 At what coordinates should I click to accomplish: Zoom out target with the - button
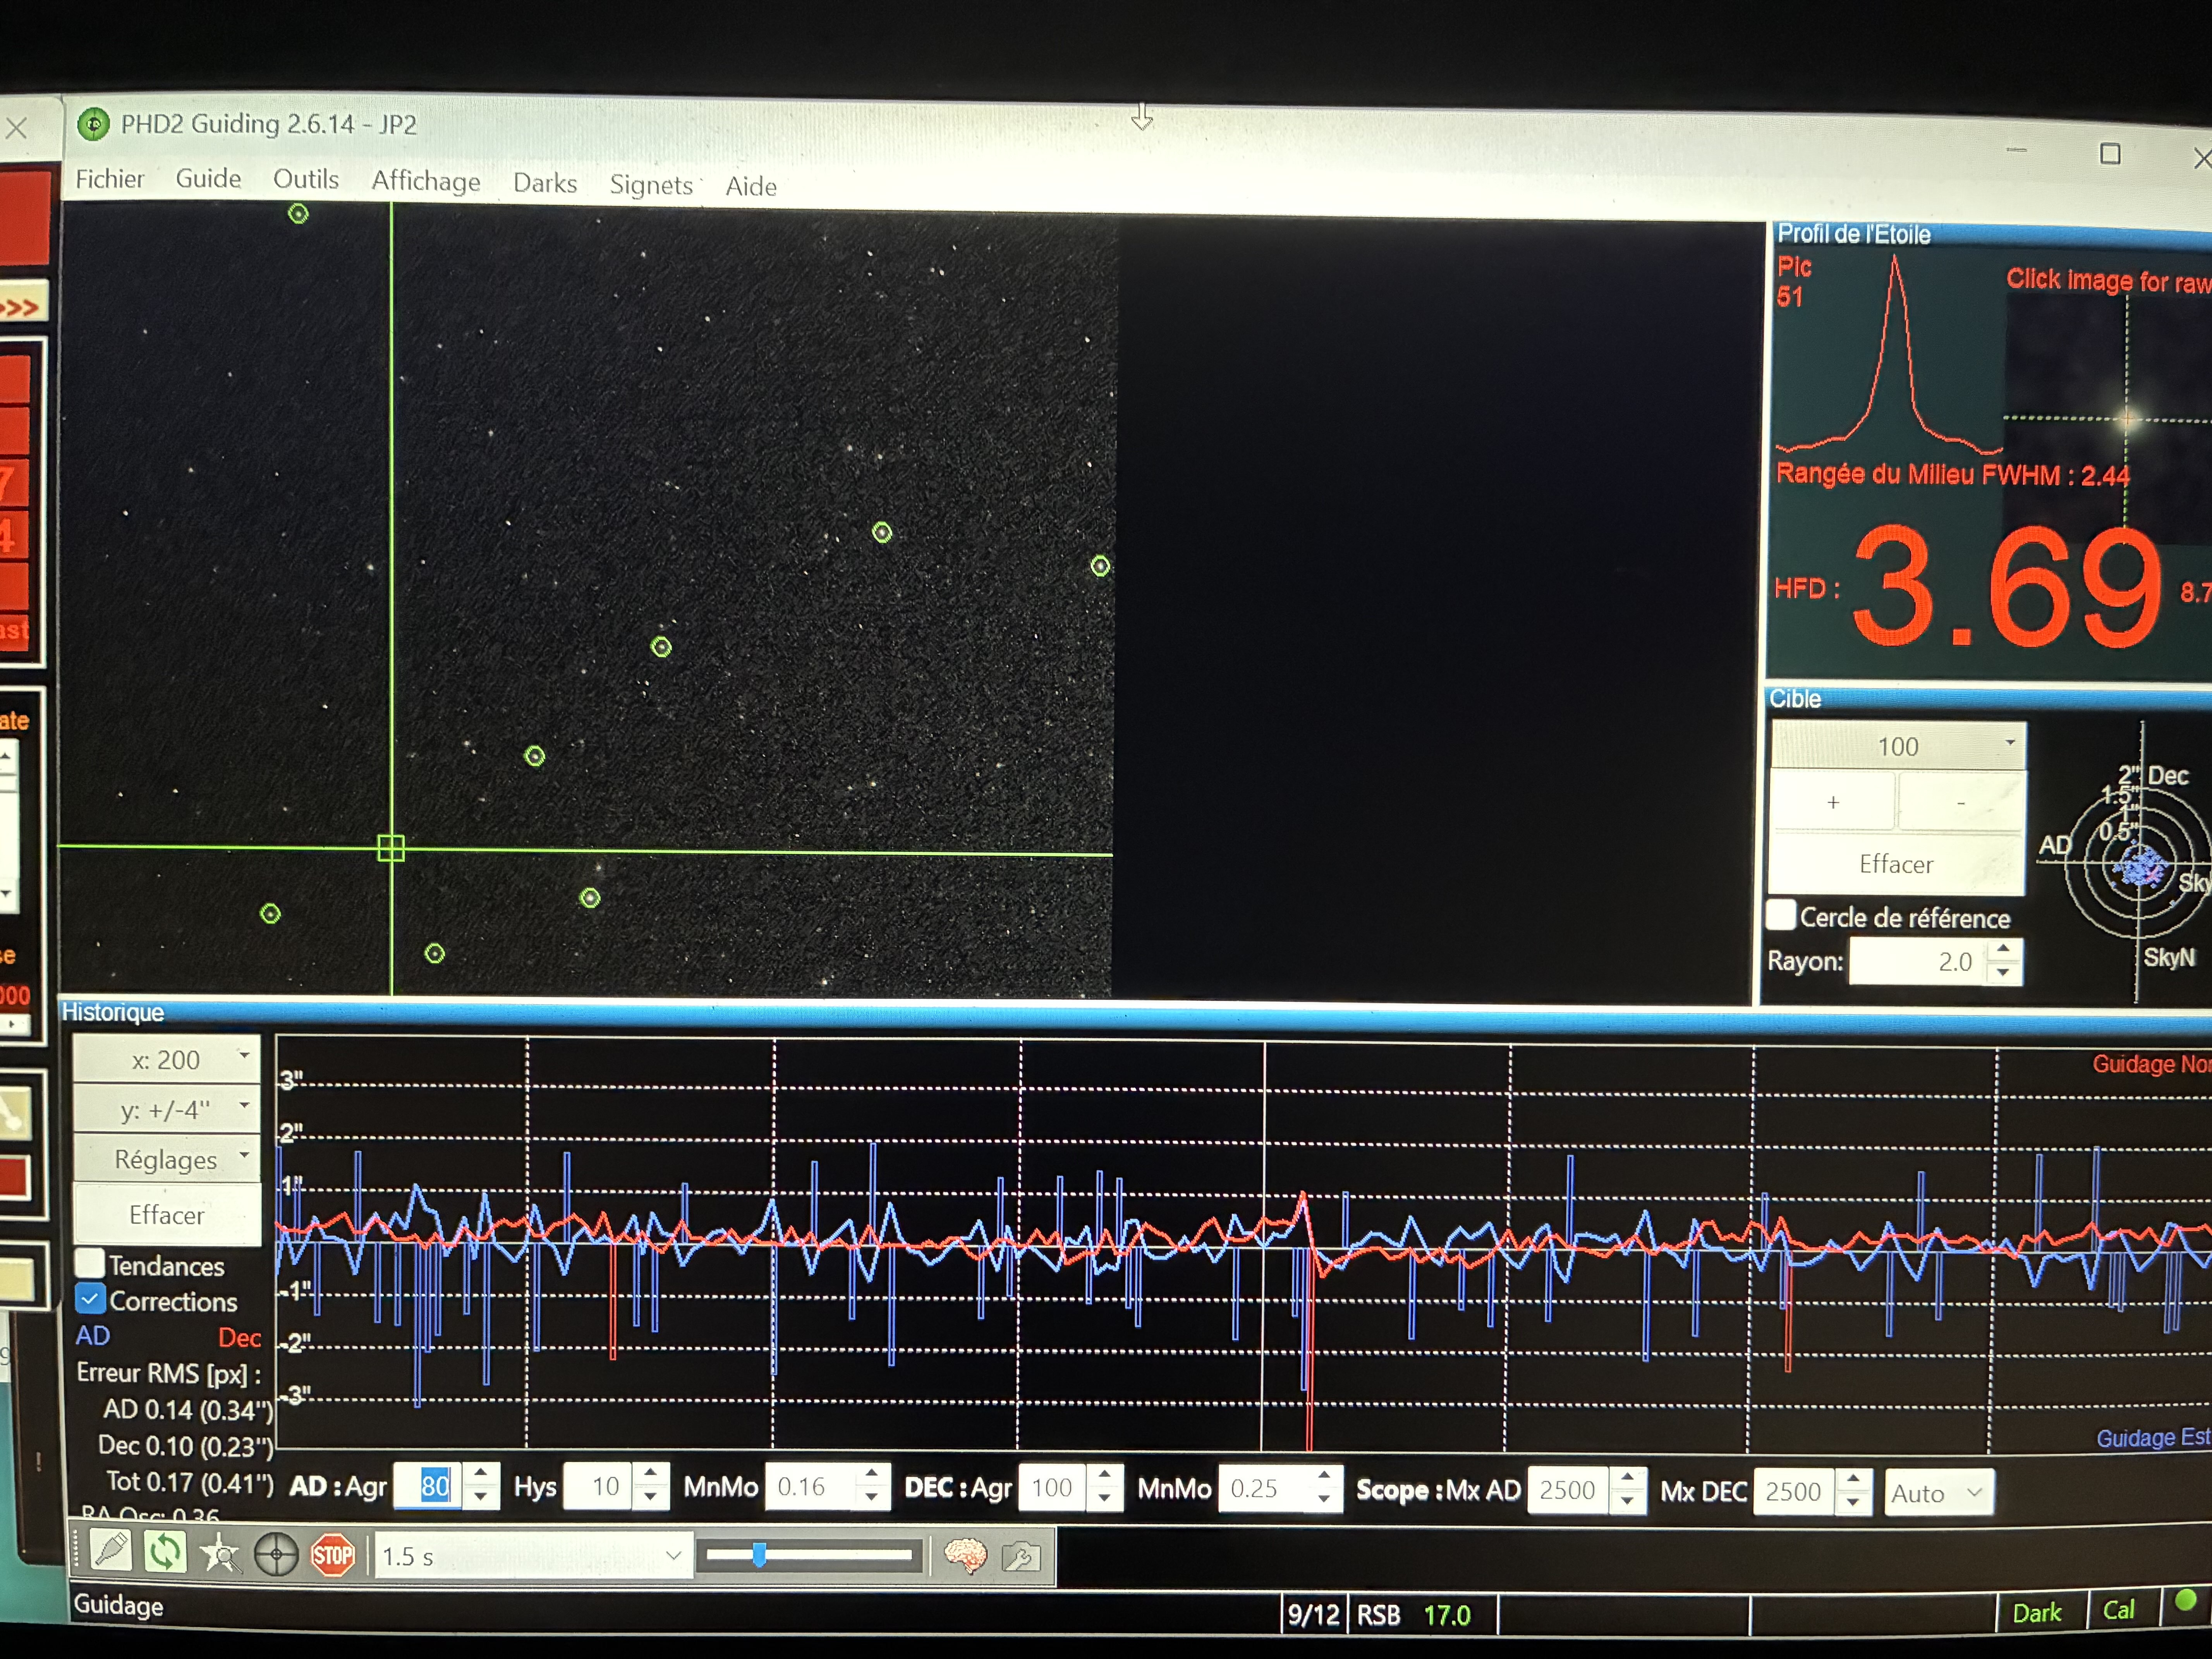coord(1961,803)
